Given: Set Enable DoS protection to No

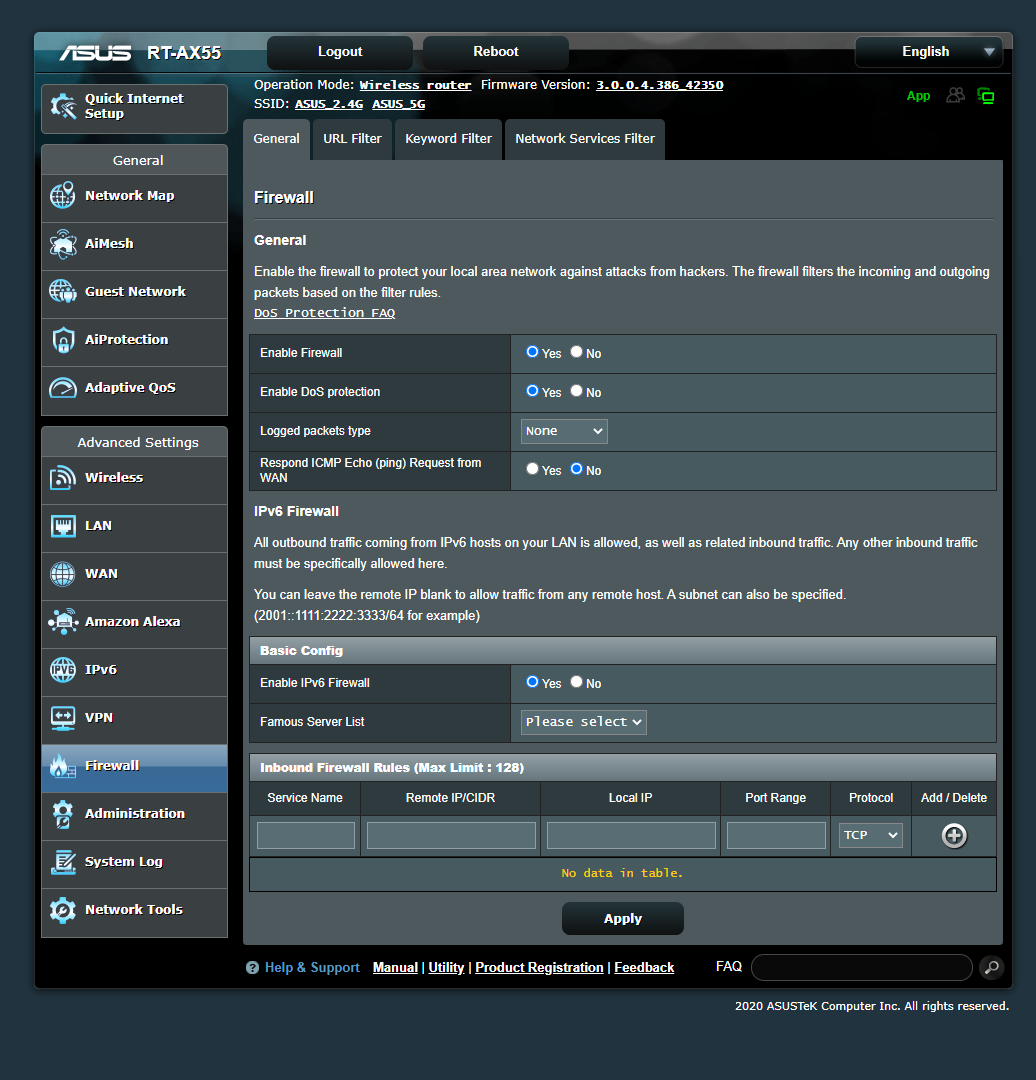Looking at the screenshot, I should pos(577,391).
